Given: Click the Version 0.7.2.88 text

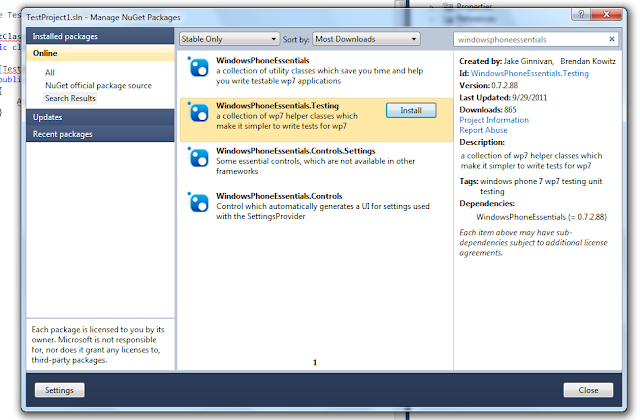Looking at the screenshot, I should 489,86.
